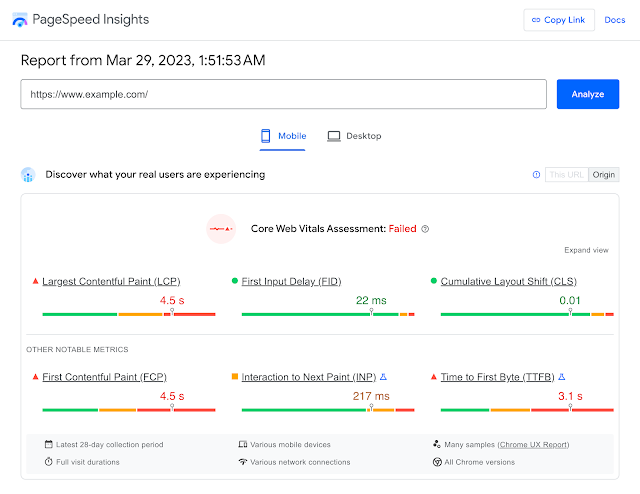This screenshot has height=494, width=640.
Task: Click the PageSpeed Insights logo icon
Action: click(x=20, y=20)
